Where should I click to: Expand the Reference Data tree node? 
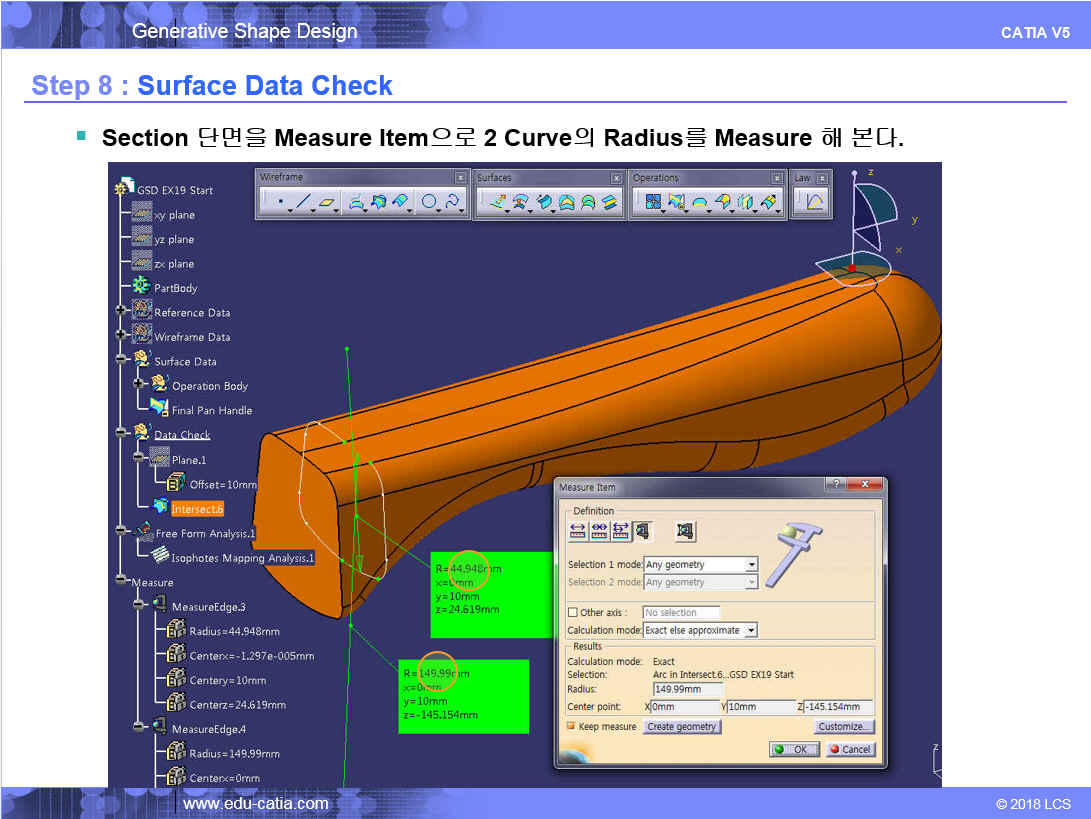coord(122,312)
